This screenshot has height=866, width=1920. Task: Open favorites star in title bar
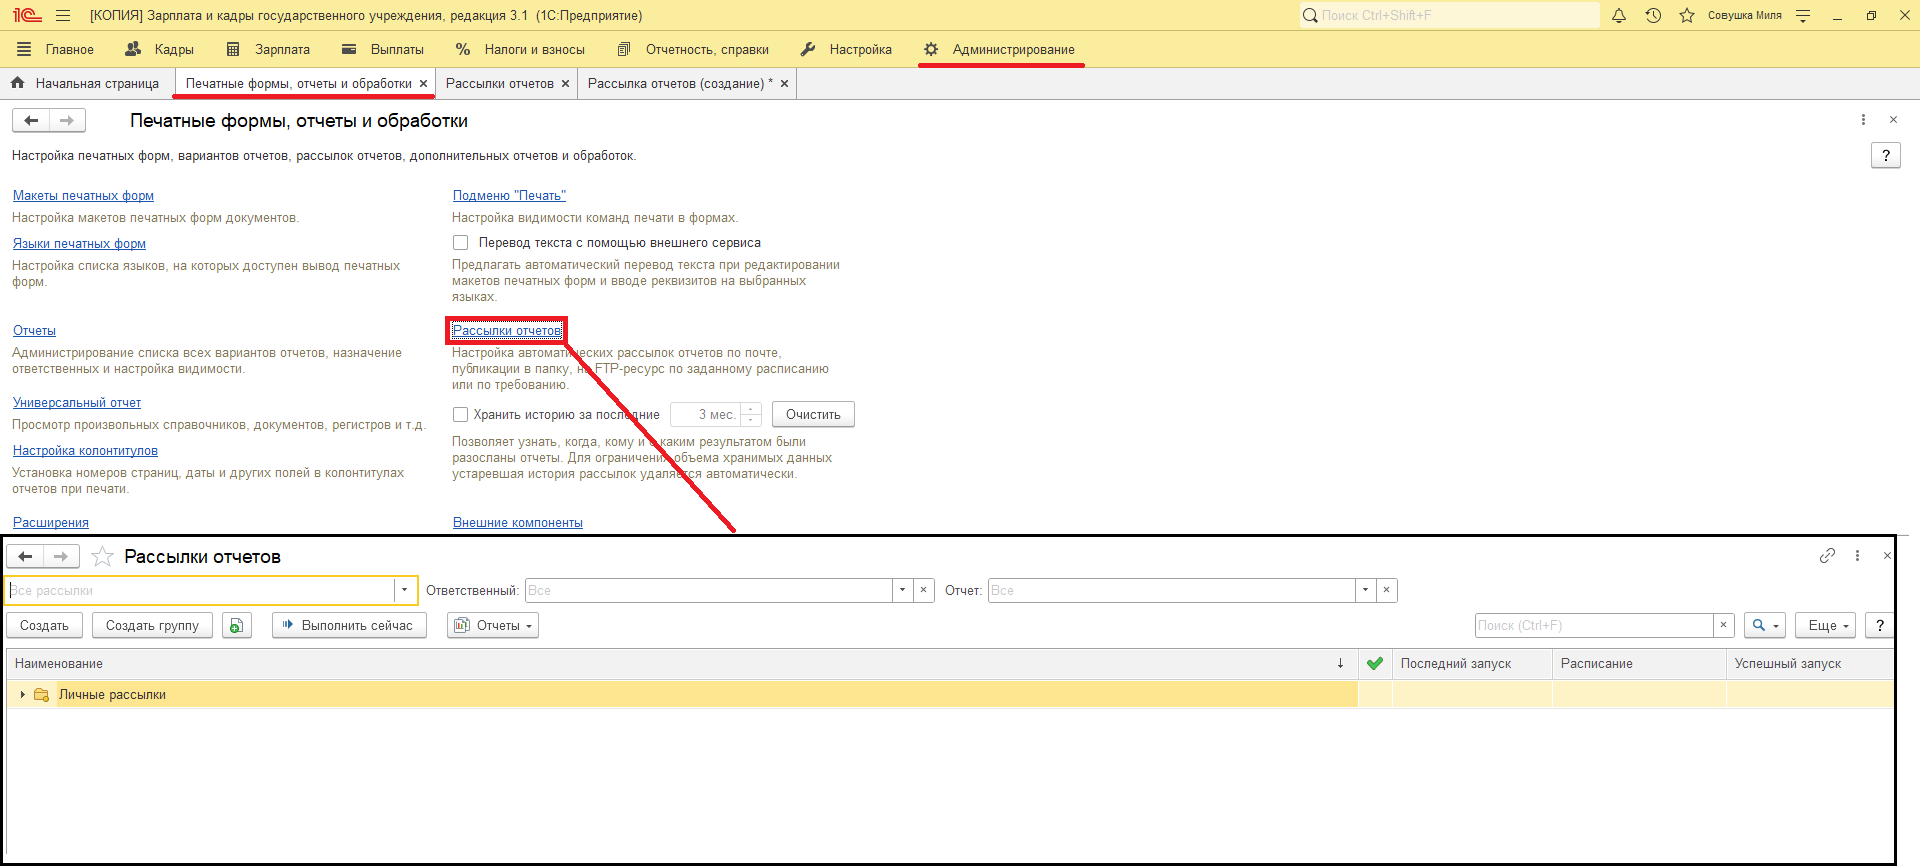tap(1687, 16)
